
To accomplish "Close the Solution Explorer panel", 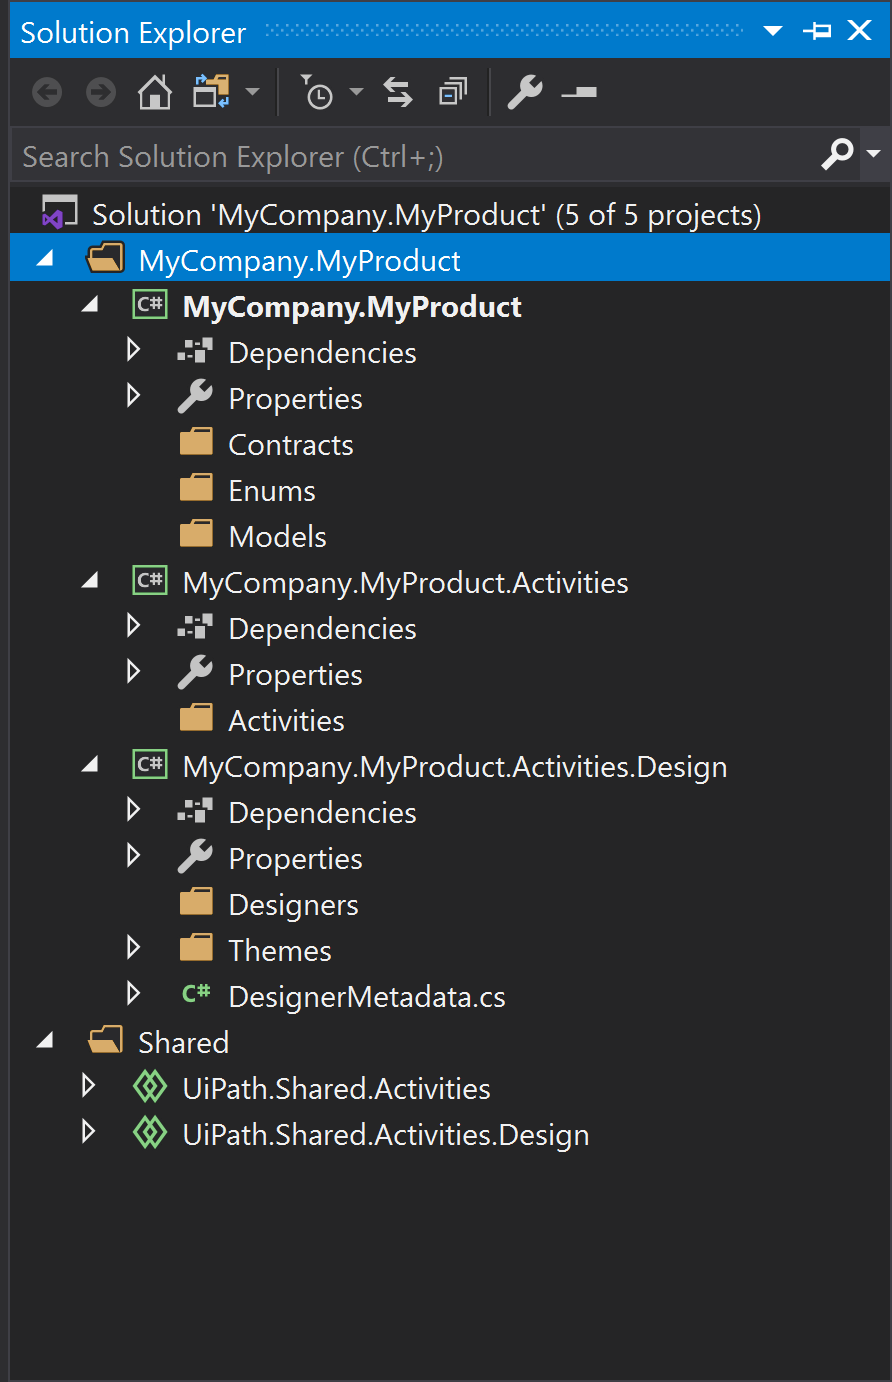I will coord(860,30).
